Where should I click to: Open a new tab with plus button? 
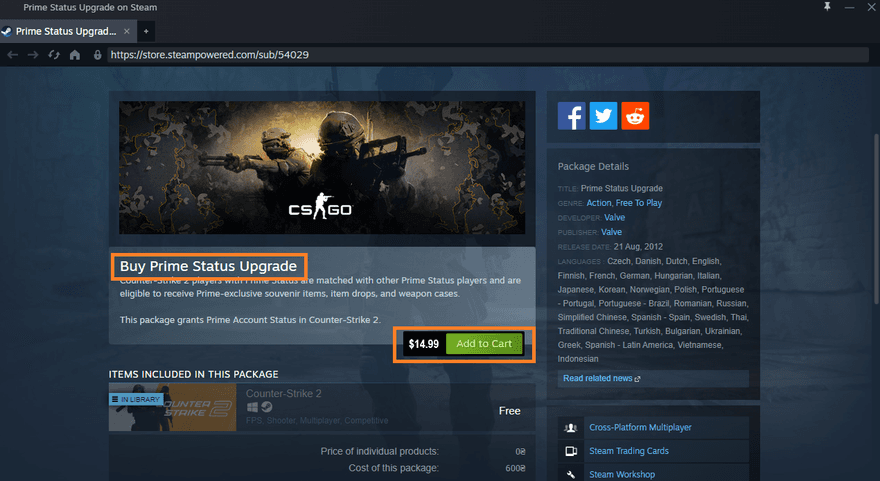tap(145, 31)
